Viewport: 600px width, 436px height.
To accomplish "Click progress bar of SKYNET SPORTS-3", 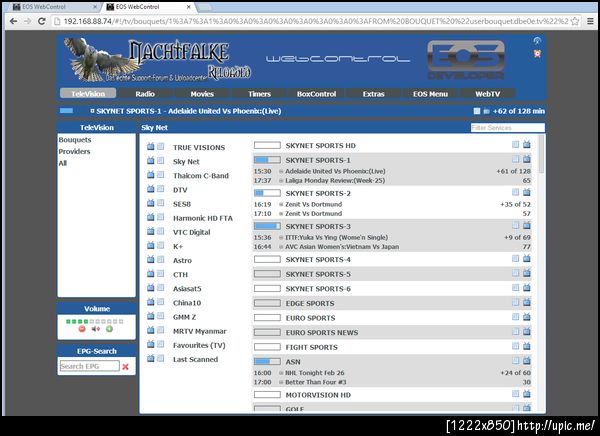I will click(x=267, y=226).
